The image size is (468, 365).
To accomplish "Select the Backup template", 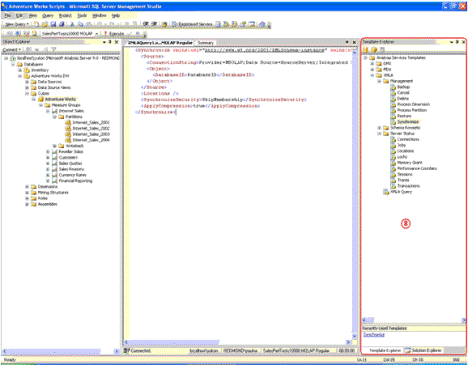I will (x=403, y=87).
